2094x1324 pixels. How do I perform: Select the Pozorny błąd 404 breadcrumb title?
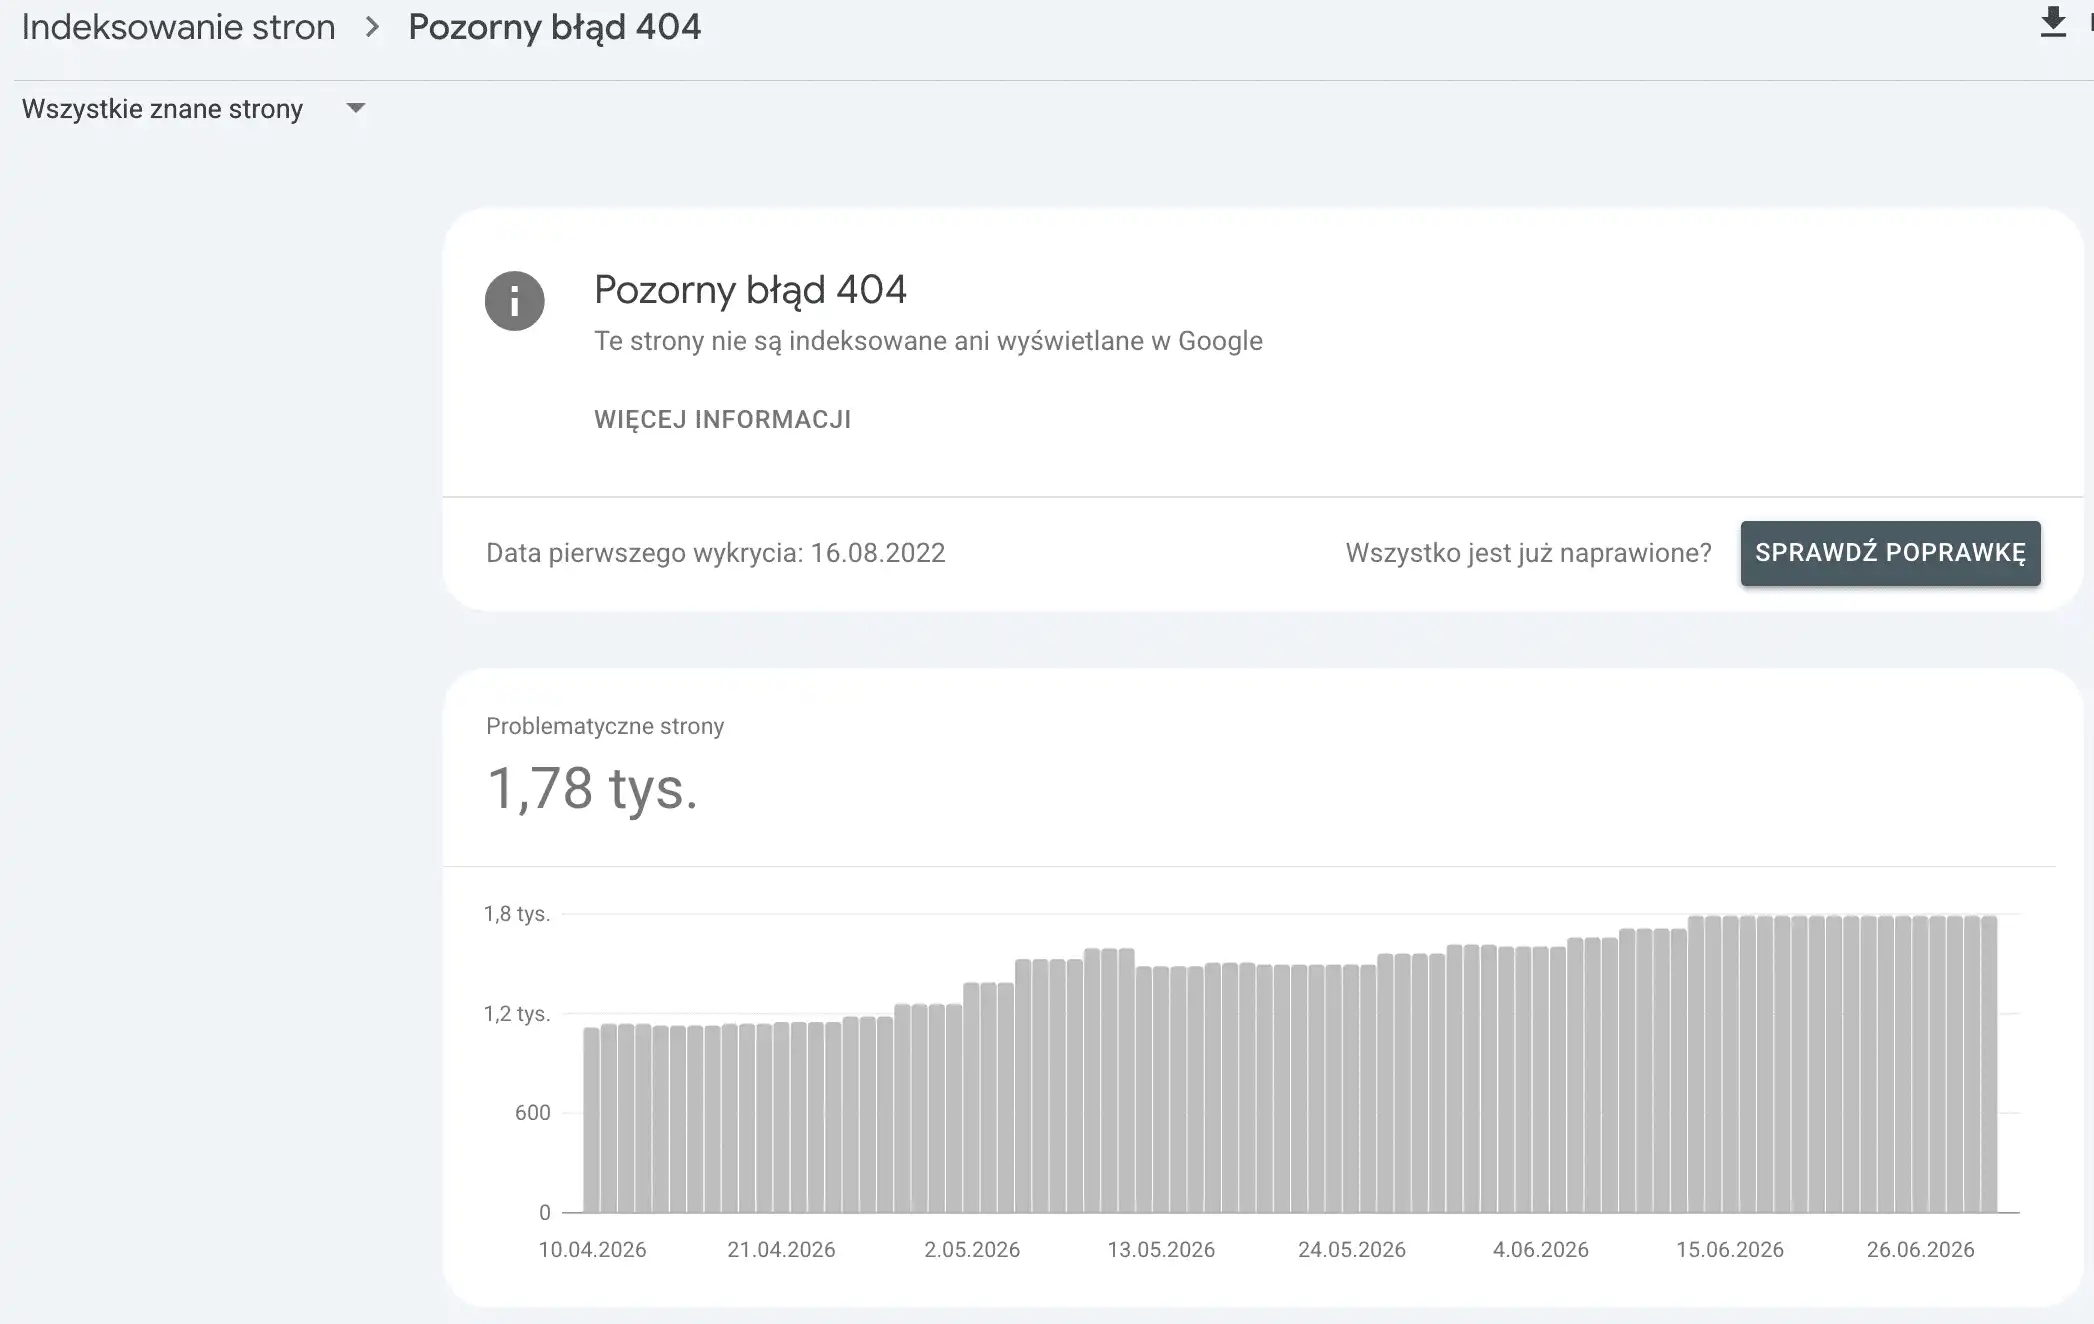pos(555,27)
